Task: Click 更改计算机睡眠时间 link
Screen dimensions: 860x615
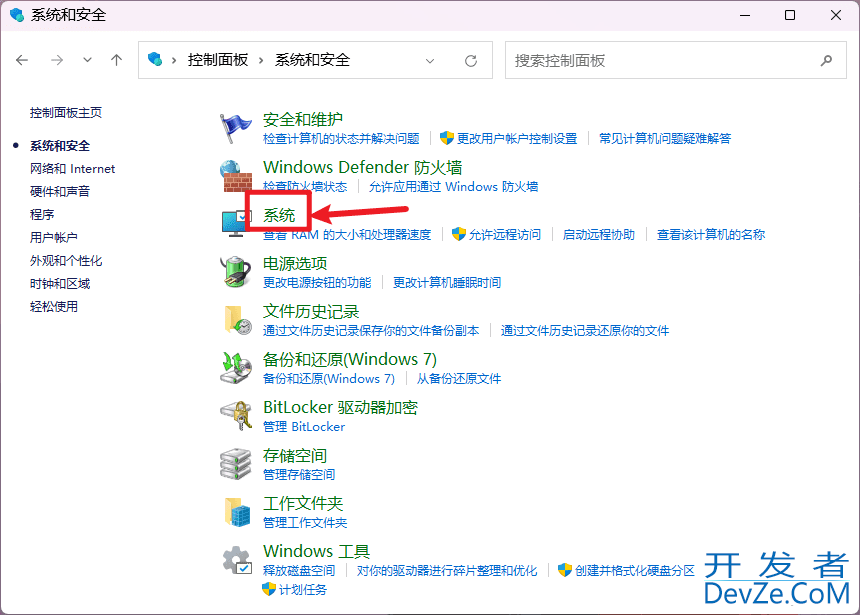Action: coord(447,283)
